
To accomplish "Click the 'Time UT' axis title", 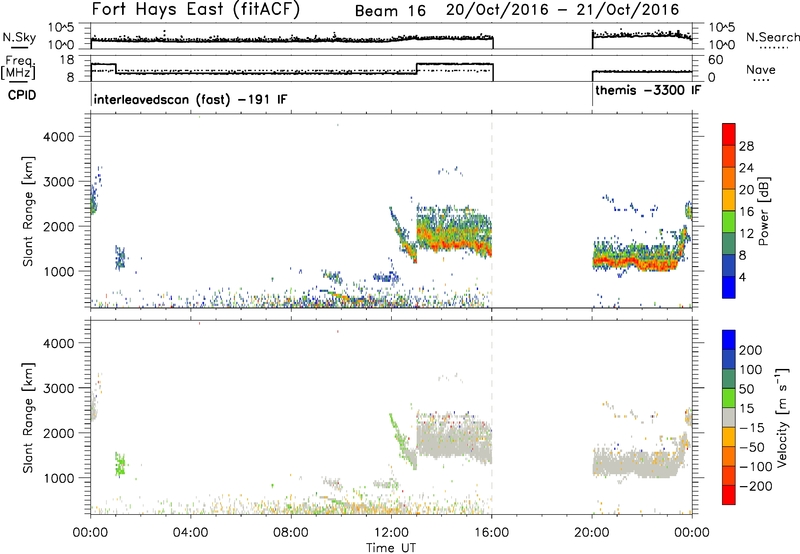I will (x=391, y=547).
